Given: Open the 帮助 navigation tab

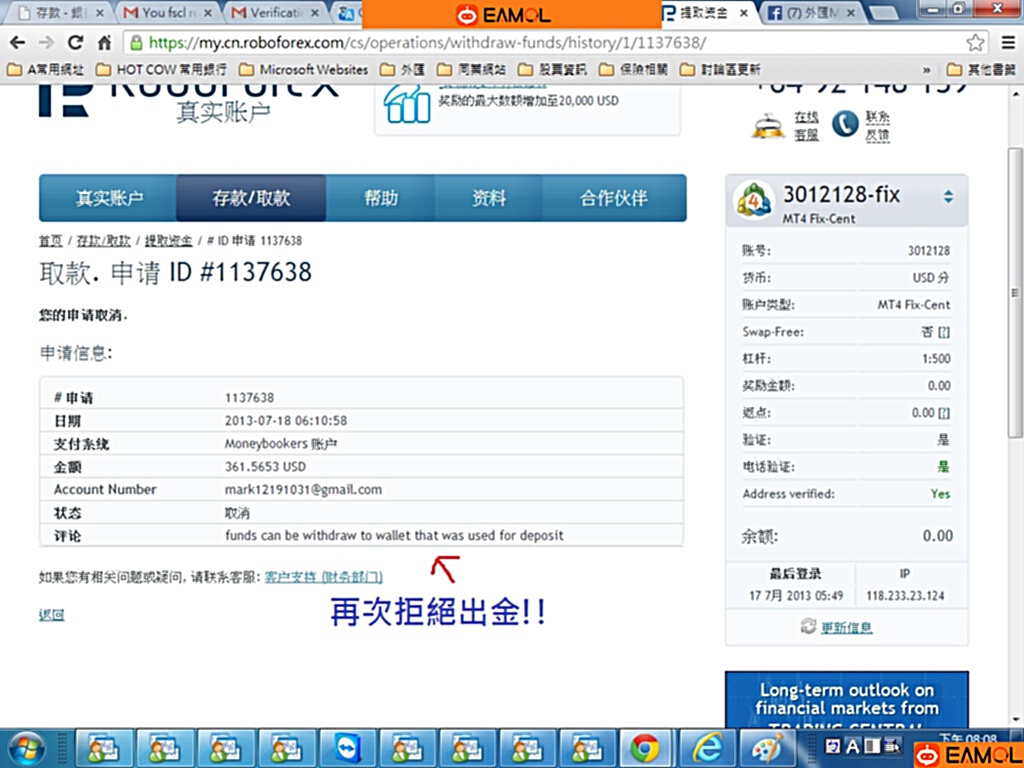Looking at the screenshot, I should [x=380, y=198].
